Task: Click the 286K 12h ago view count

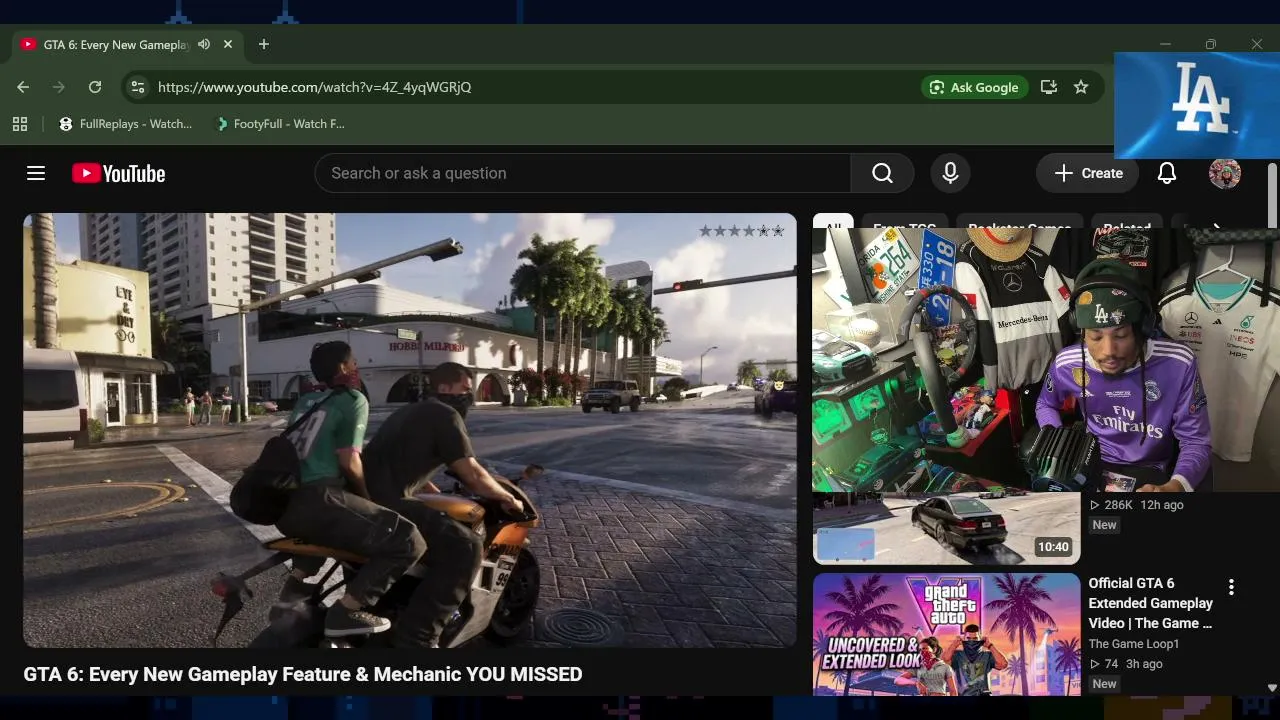Action: click(x=1136, y=505)
